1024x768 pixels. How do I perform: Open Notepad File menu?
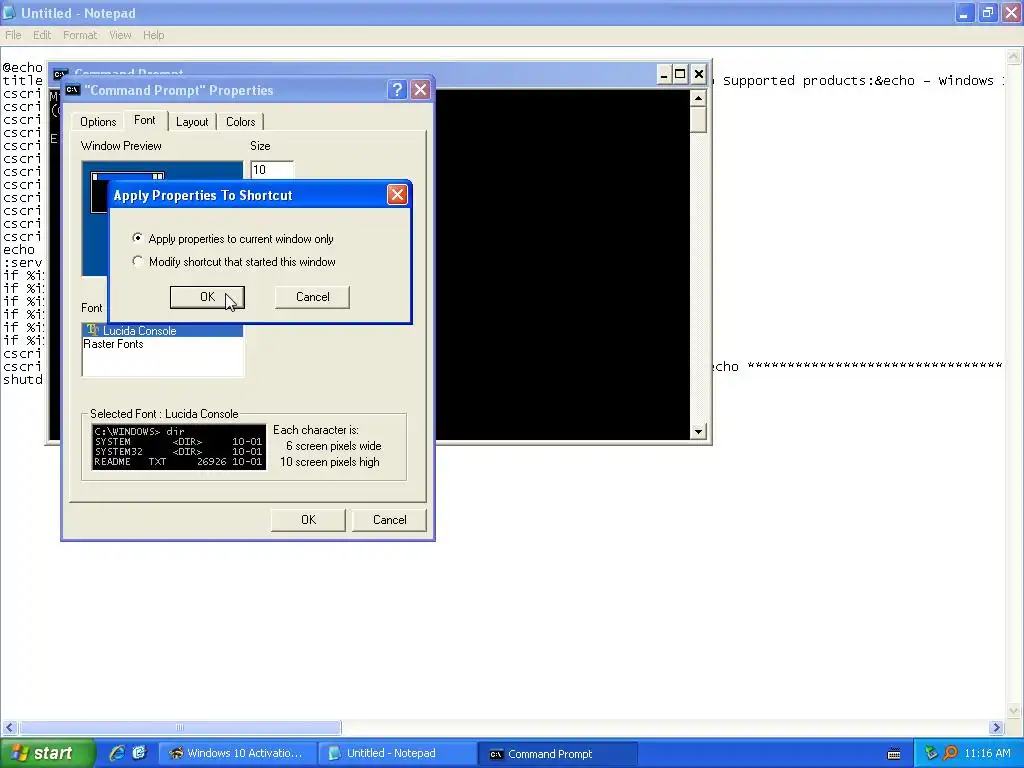13,35
